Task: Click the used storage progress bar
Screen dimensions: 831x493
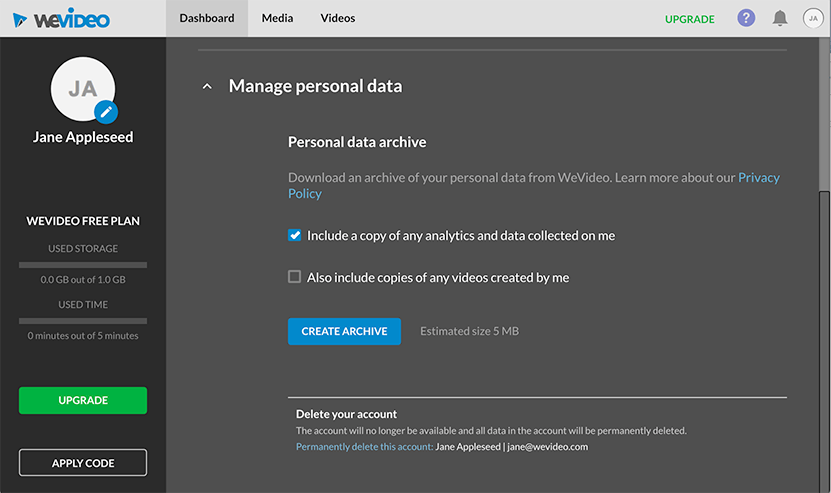Action: (83, 265)
